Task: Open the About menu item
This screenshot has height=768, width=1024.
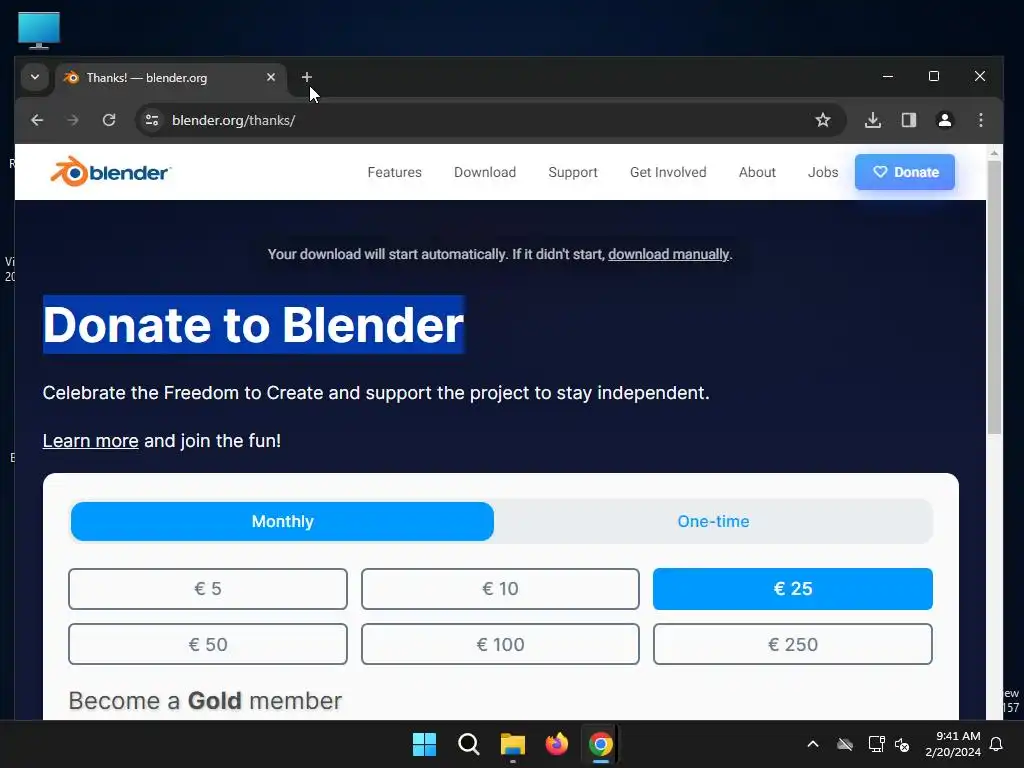Action: [757, 172]
